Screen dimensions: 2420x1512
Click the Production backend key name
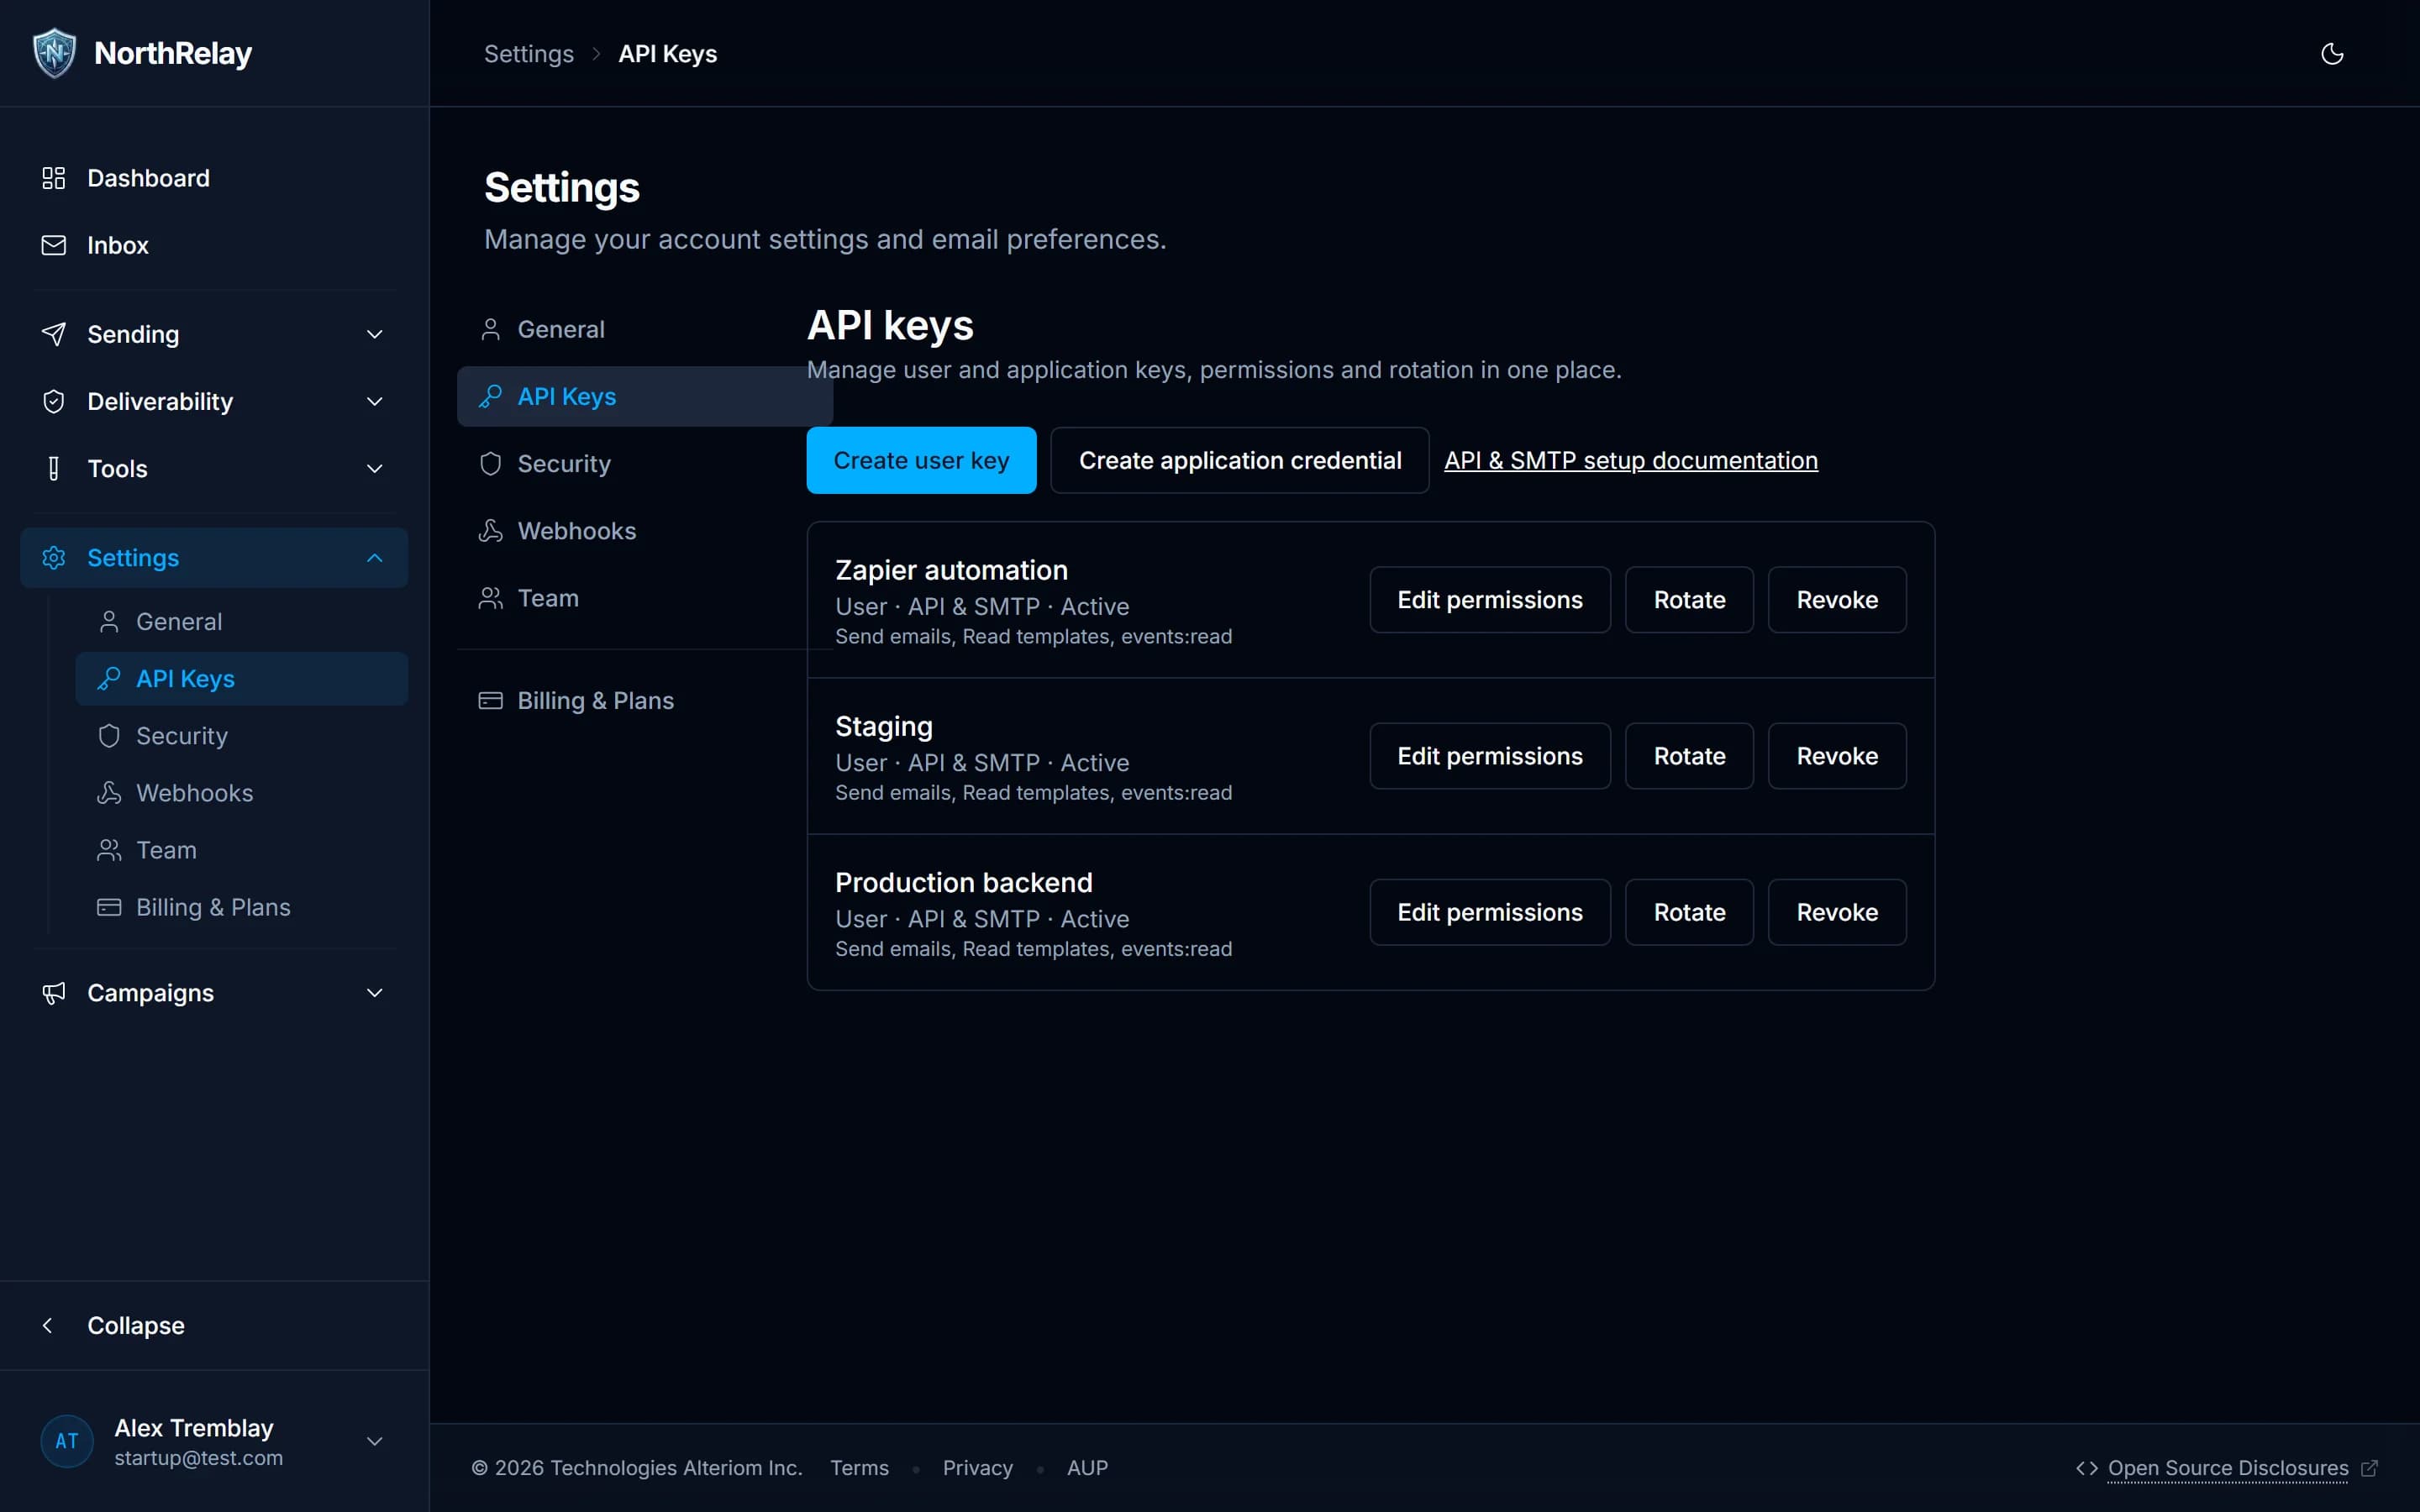point(964,883)
